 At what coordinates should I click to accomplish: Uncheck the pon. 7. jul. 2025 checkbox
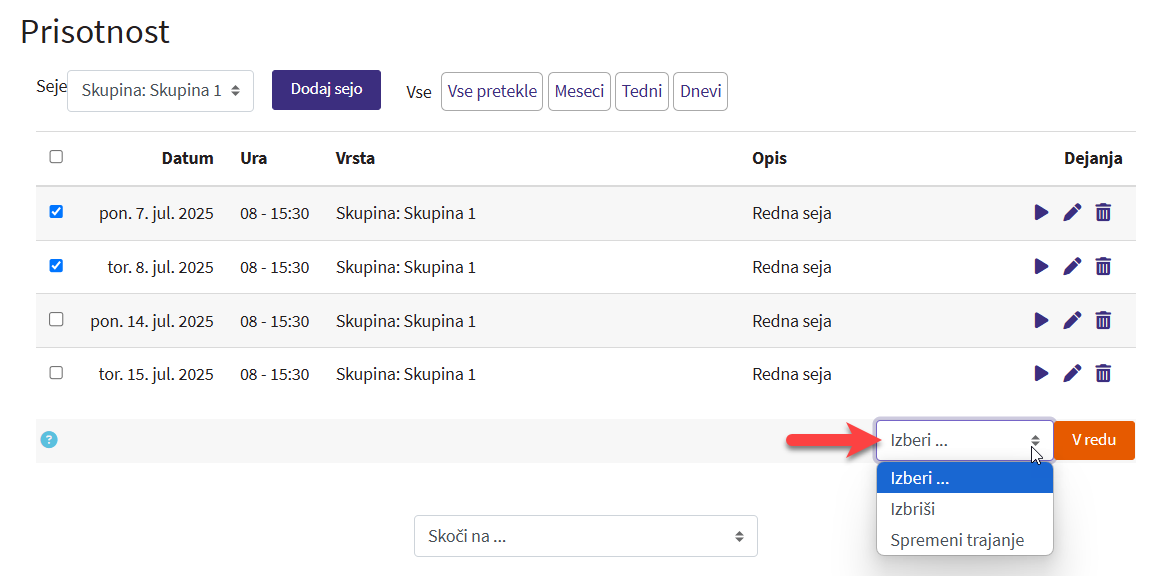56,212
